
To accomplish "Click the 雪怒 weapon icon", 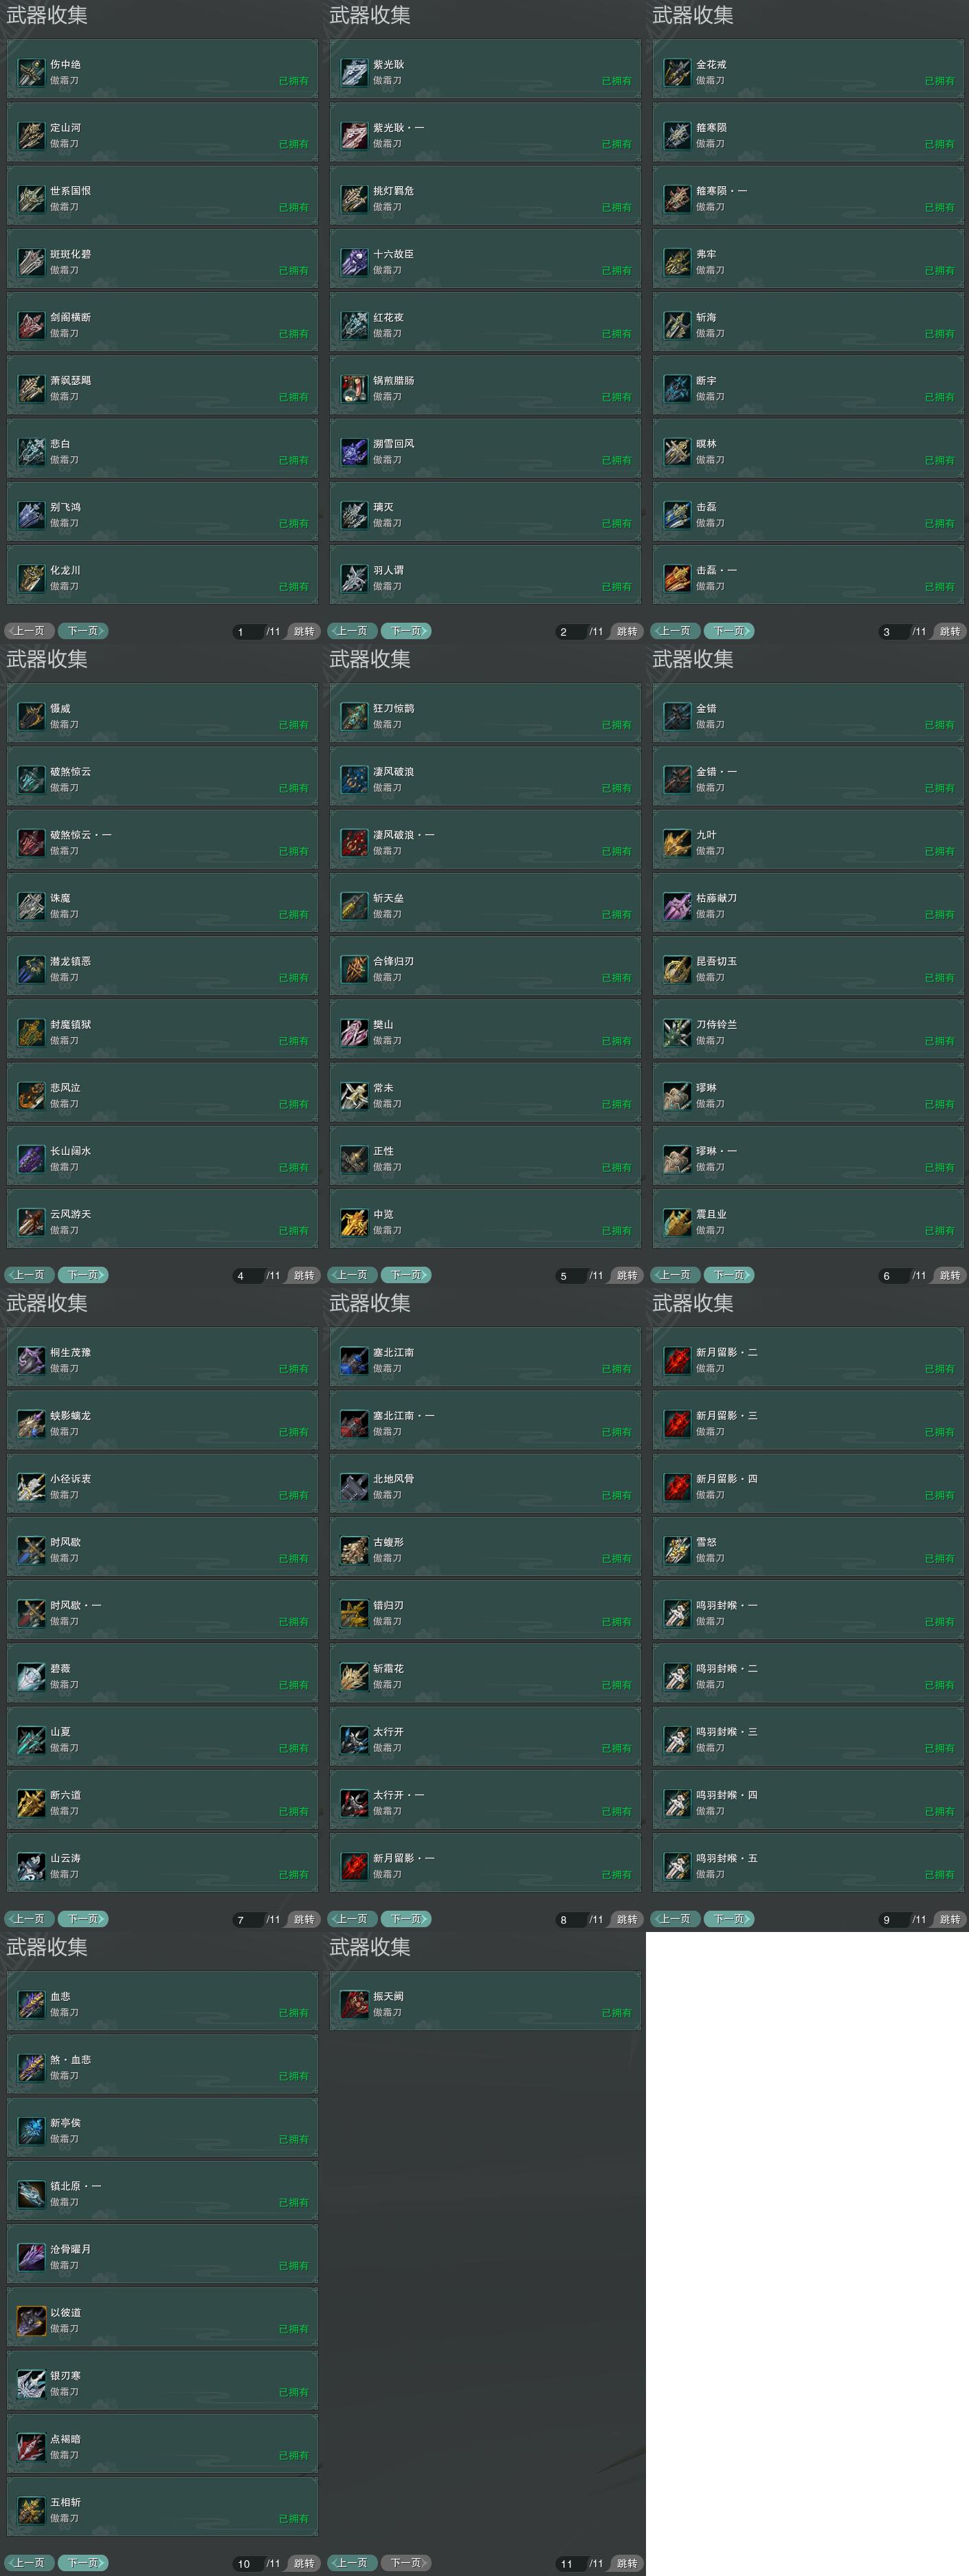I will (678, 1550).
